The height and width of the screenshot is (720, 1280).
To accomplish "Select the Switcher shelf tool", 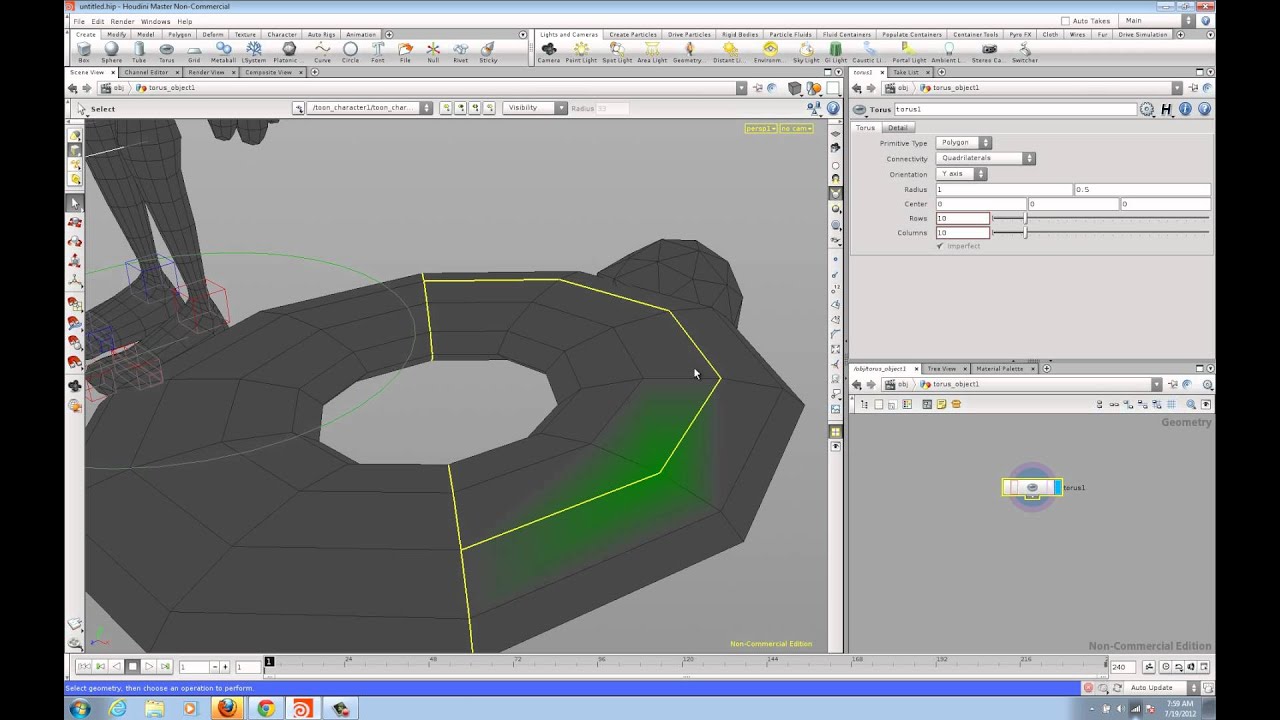I will click(1025, 51).
